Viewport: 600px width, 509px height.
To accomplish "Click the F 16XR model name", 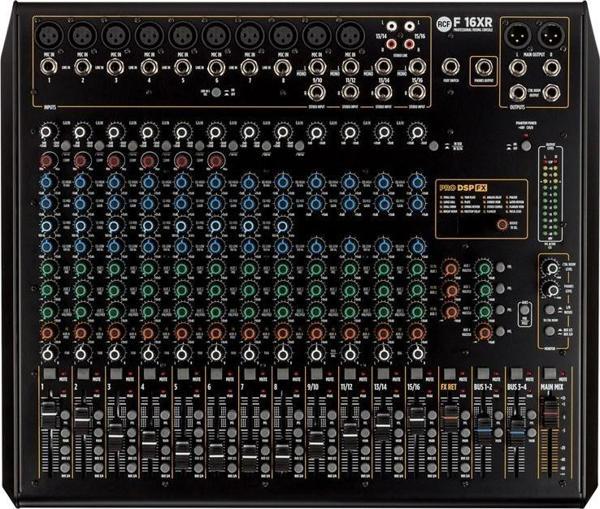I will click(x=473, y=22).
